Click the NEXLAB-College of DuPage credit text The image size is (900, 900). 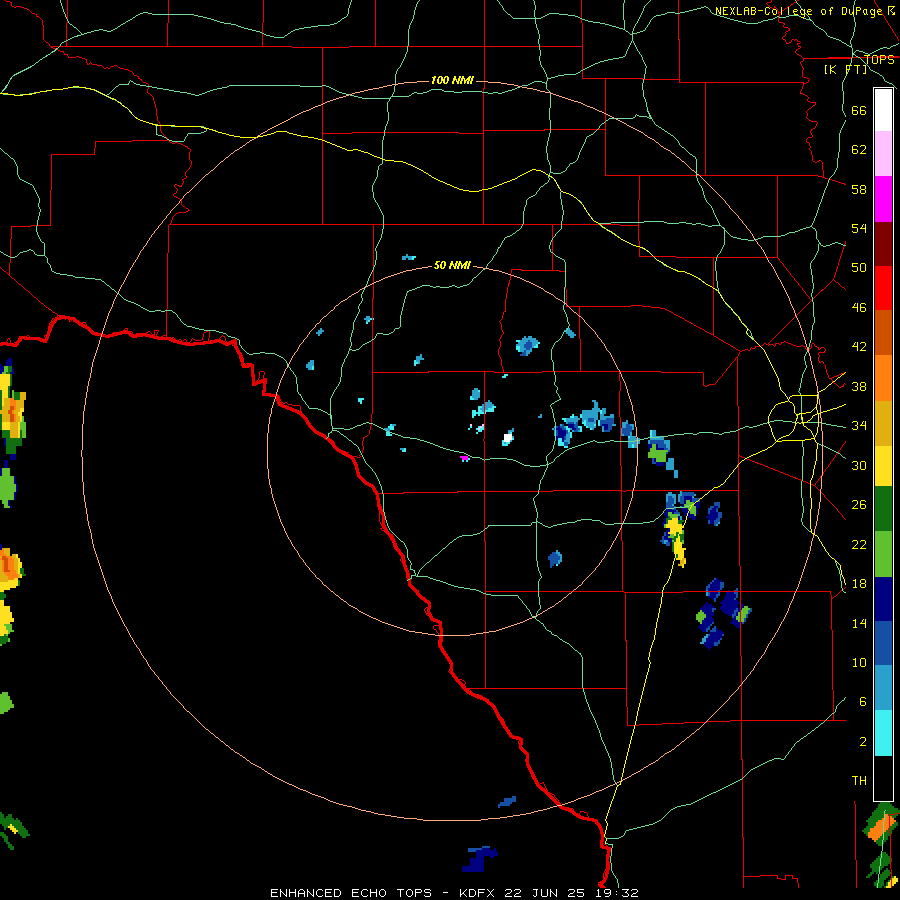click(805, 11)
